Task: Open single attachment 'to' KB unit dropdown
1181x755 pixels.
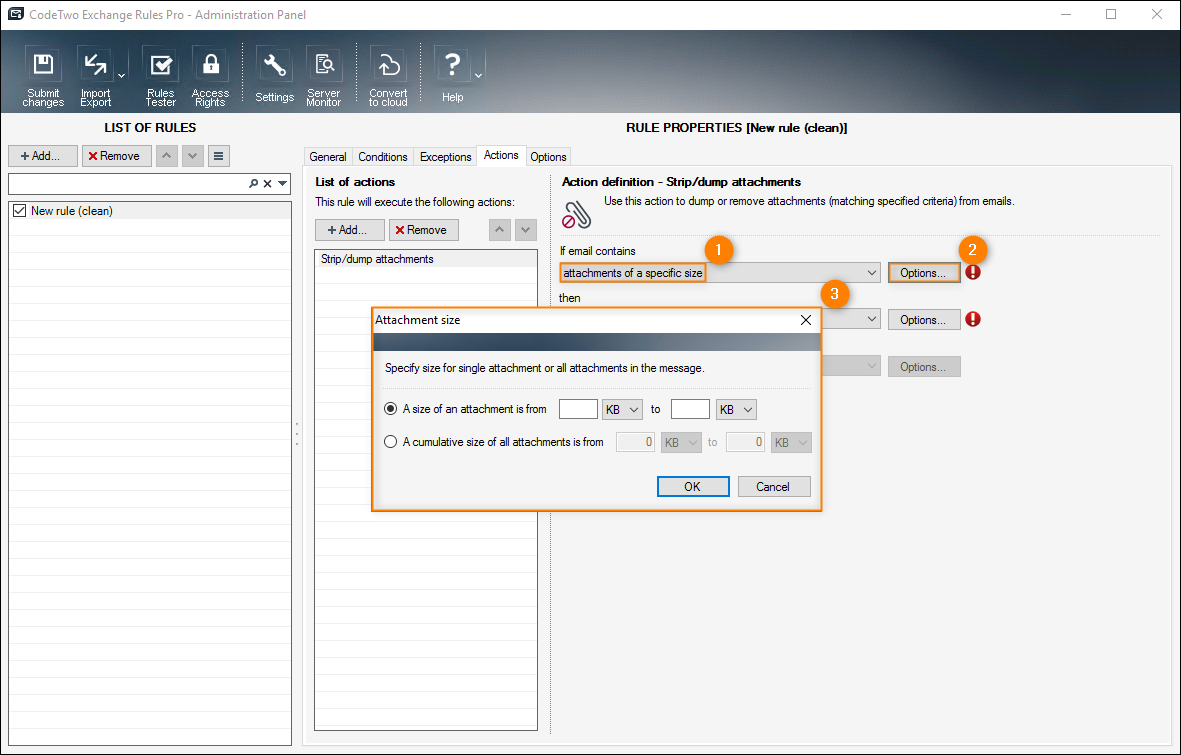Action: point(736,409)
